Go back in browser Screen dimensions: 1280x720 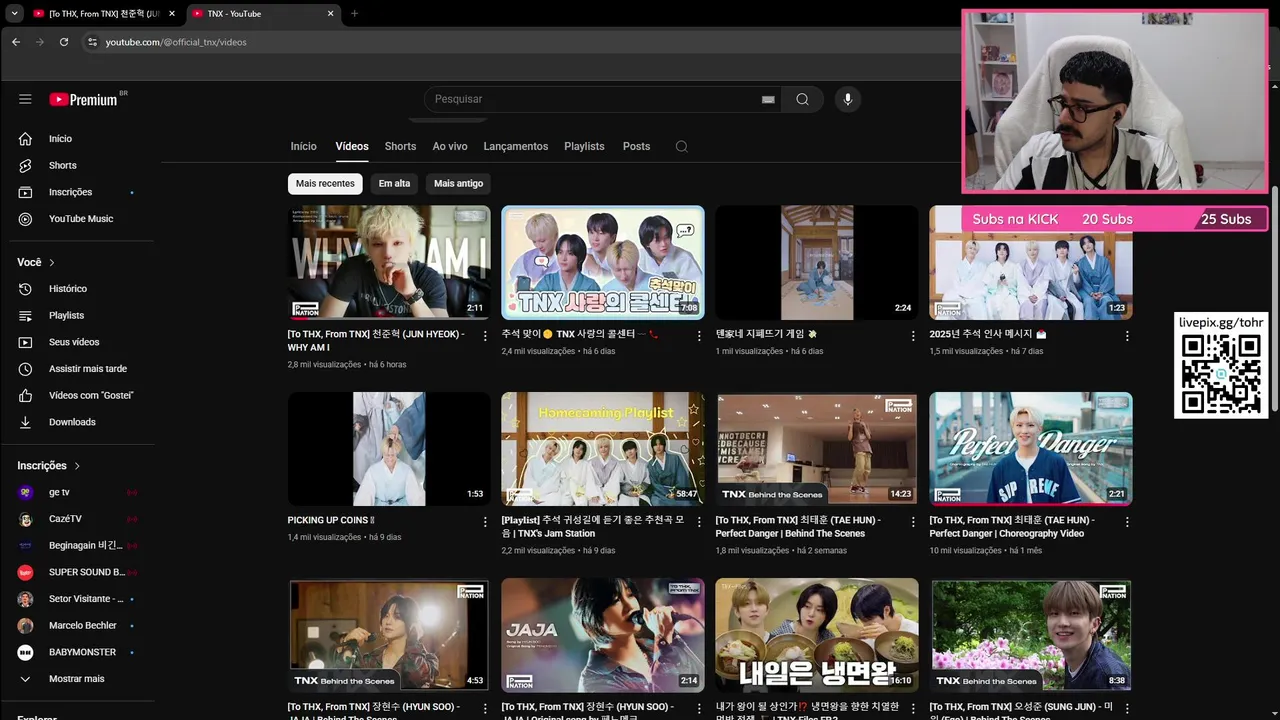15,42
